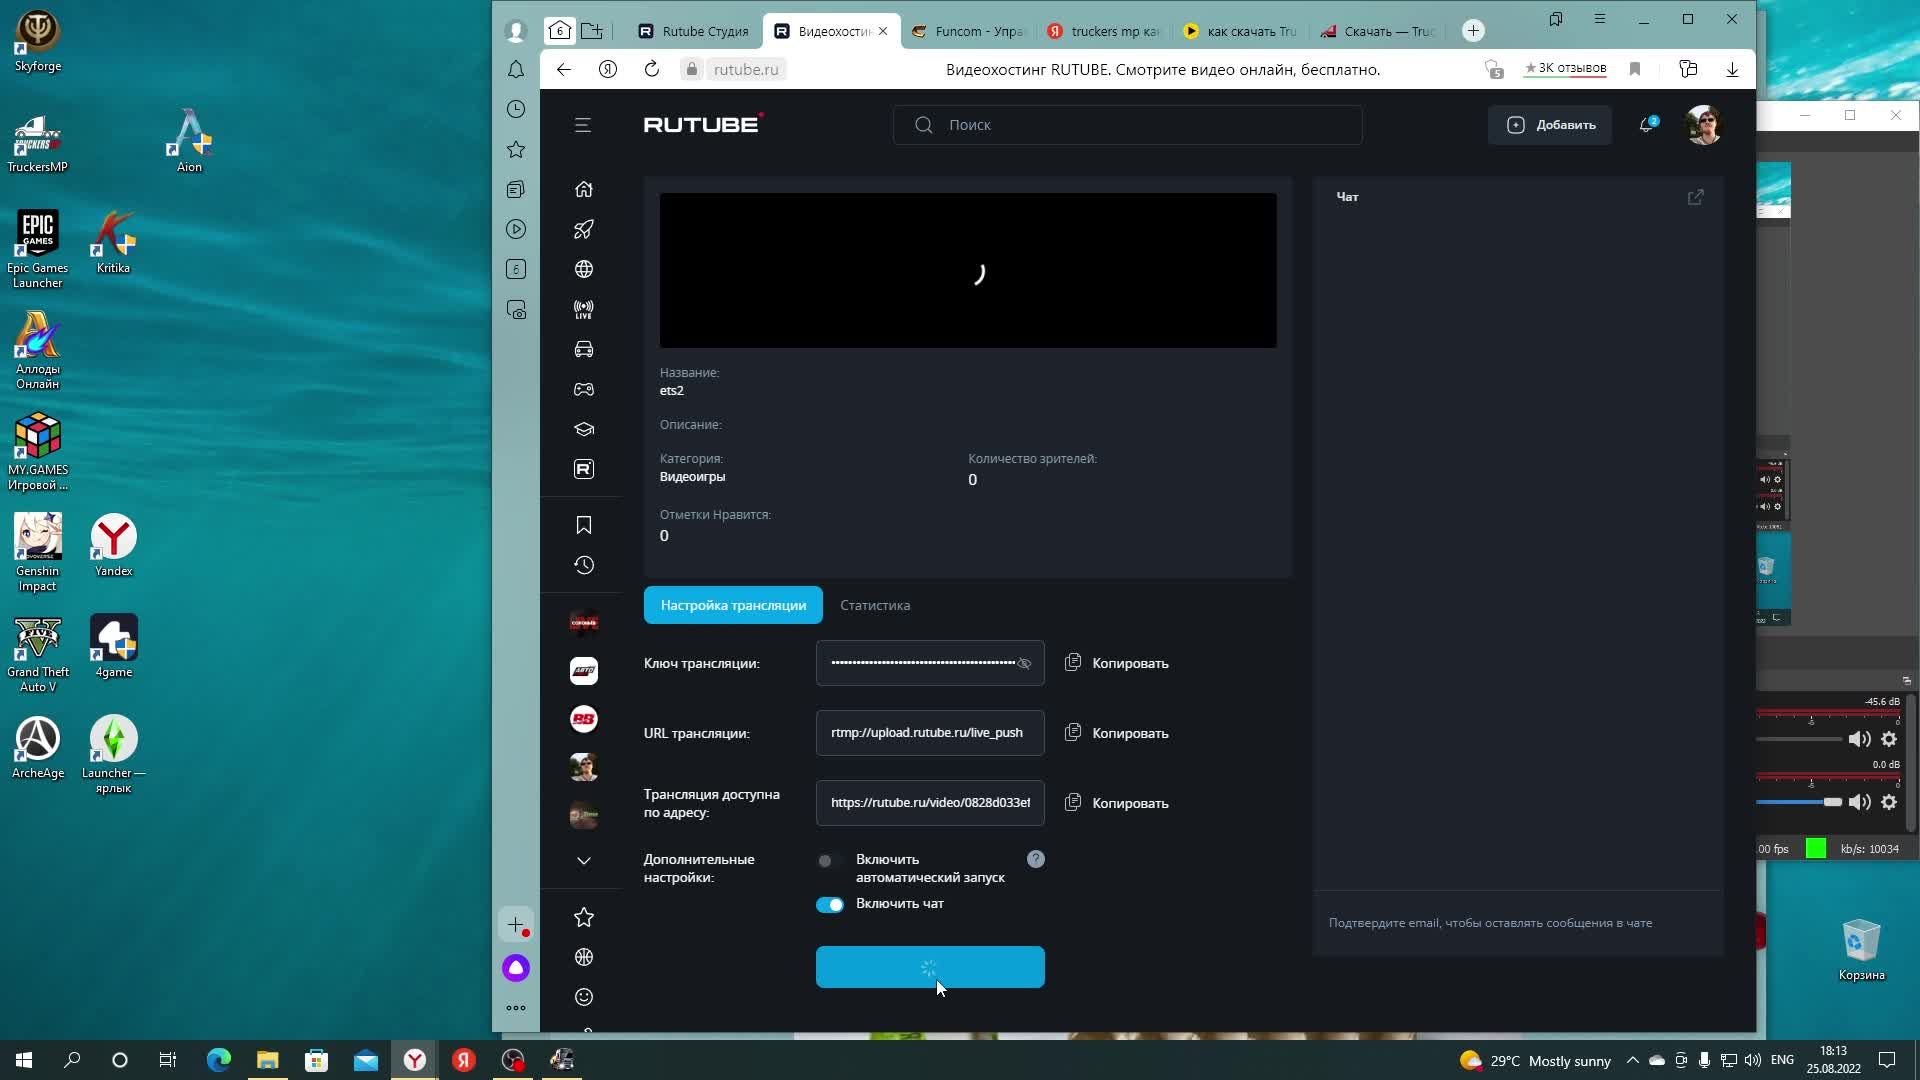This screenshot has height=1080, width=1920.
Task: Open the gamepad games category icon
Action: click(584, 390)
